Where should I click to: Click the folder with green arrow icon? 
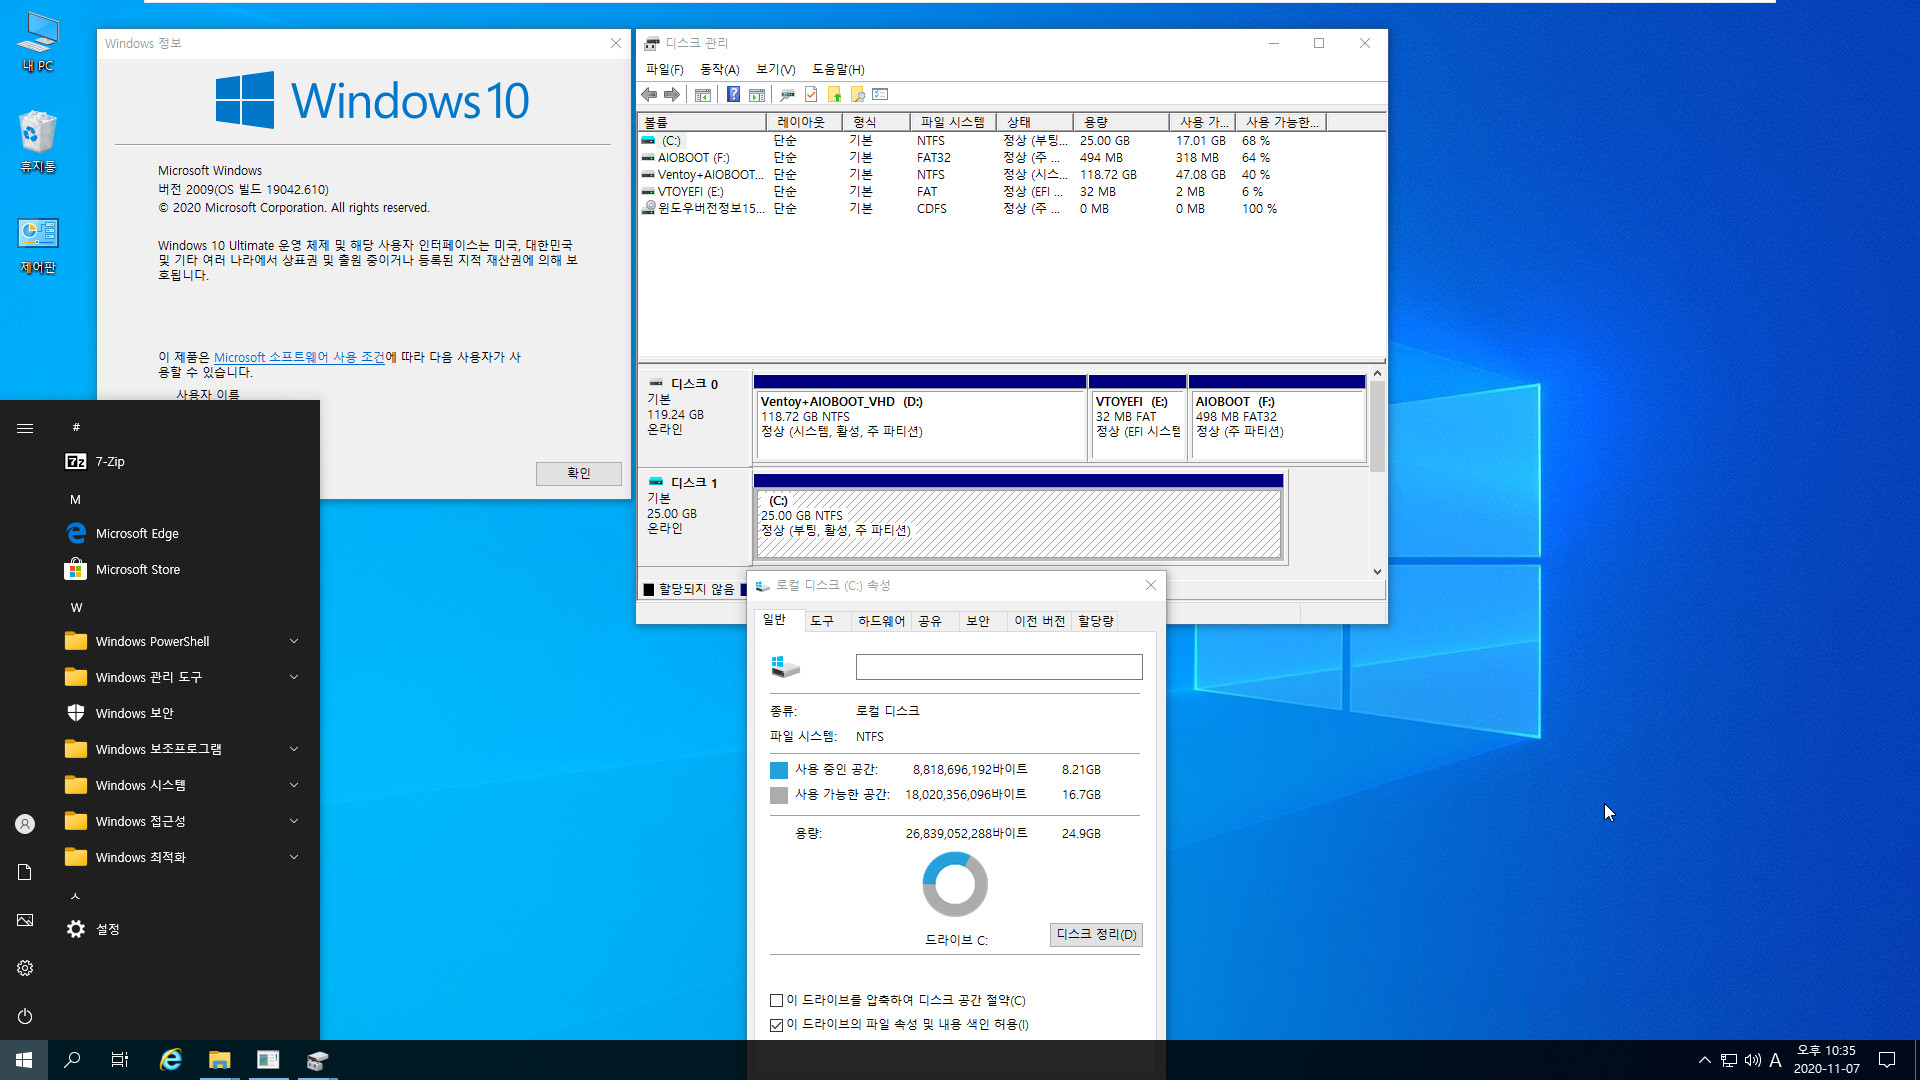835,94
